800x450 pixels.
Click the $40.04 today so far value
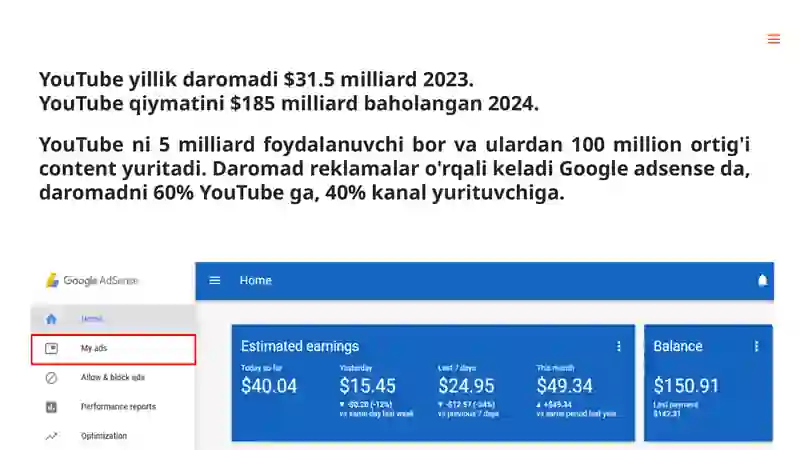[x=269, y=386]
